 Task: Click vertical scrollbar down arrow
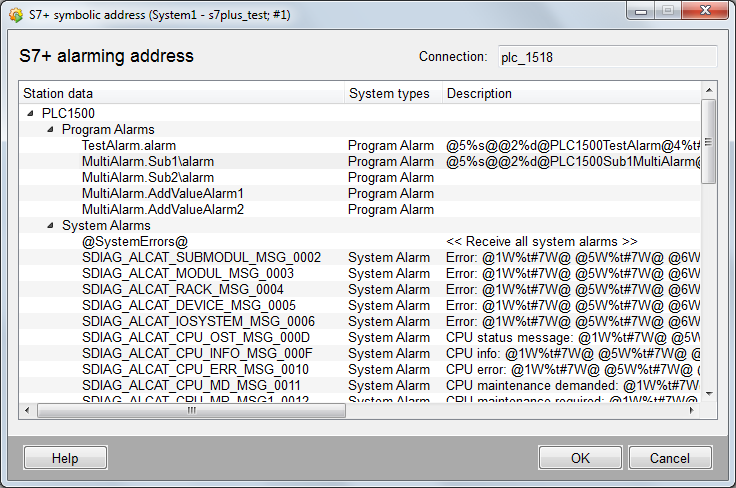pyautogui.click(x=708, y=394)
